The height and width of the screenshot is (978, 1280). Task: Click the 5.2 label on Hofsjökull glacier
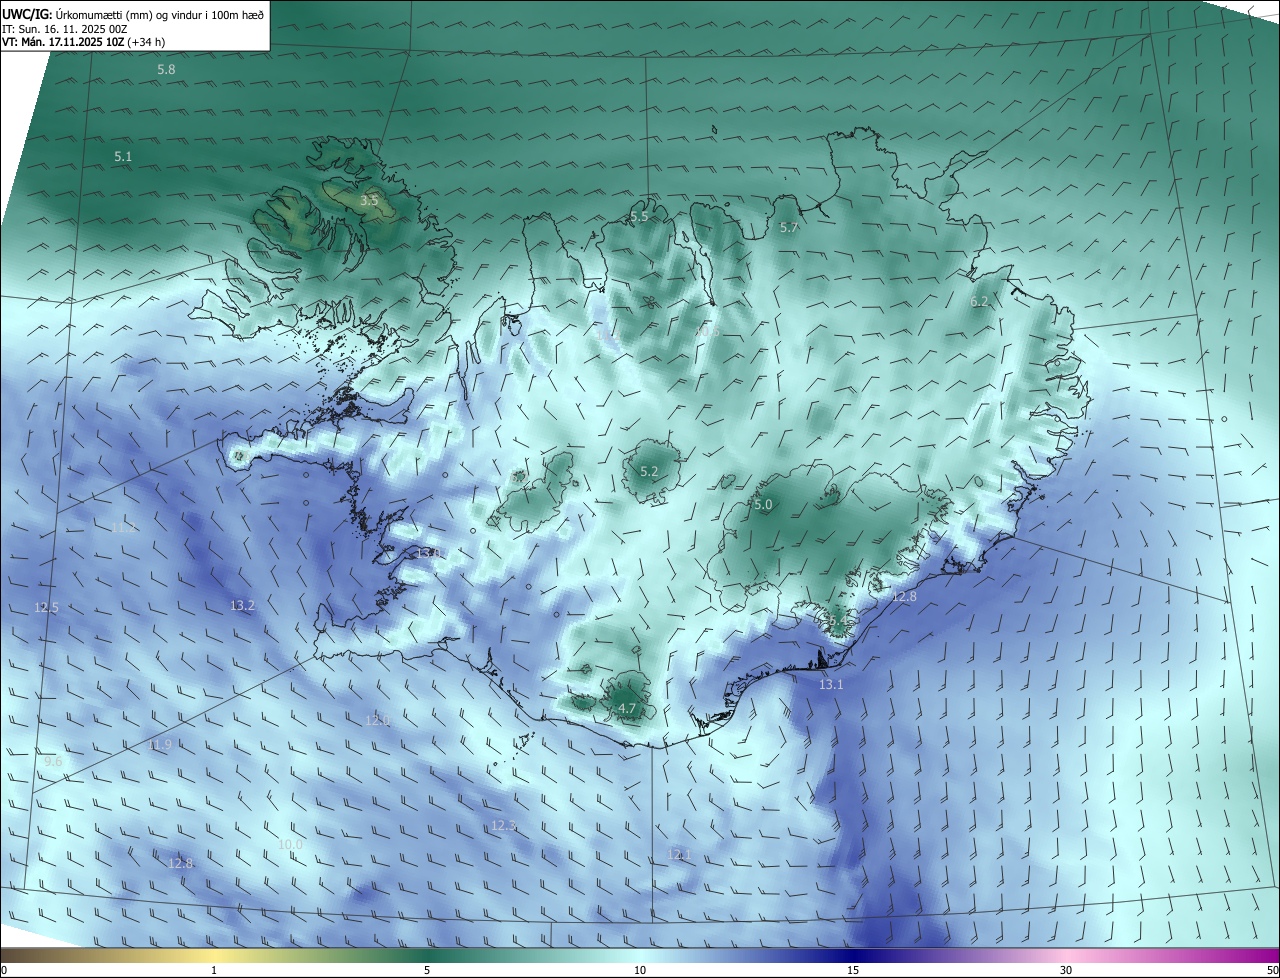(649, 472)
